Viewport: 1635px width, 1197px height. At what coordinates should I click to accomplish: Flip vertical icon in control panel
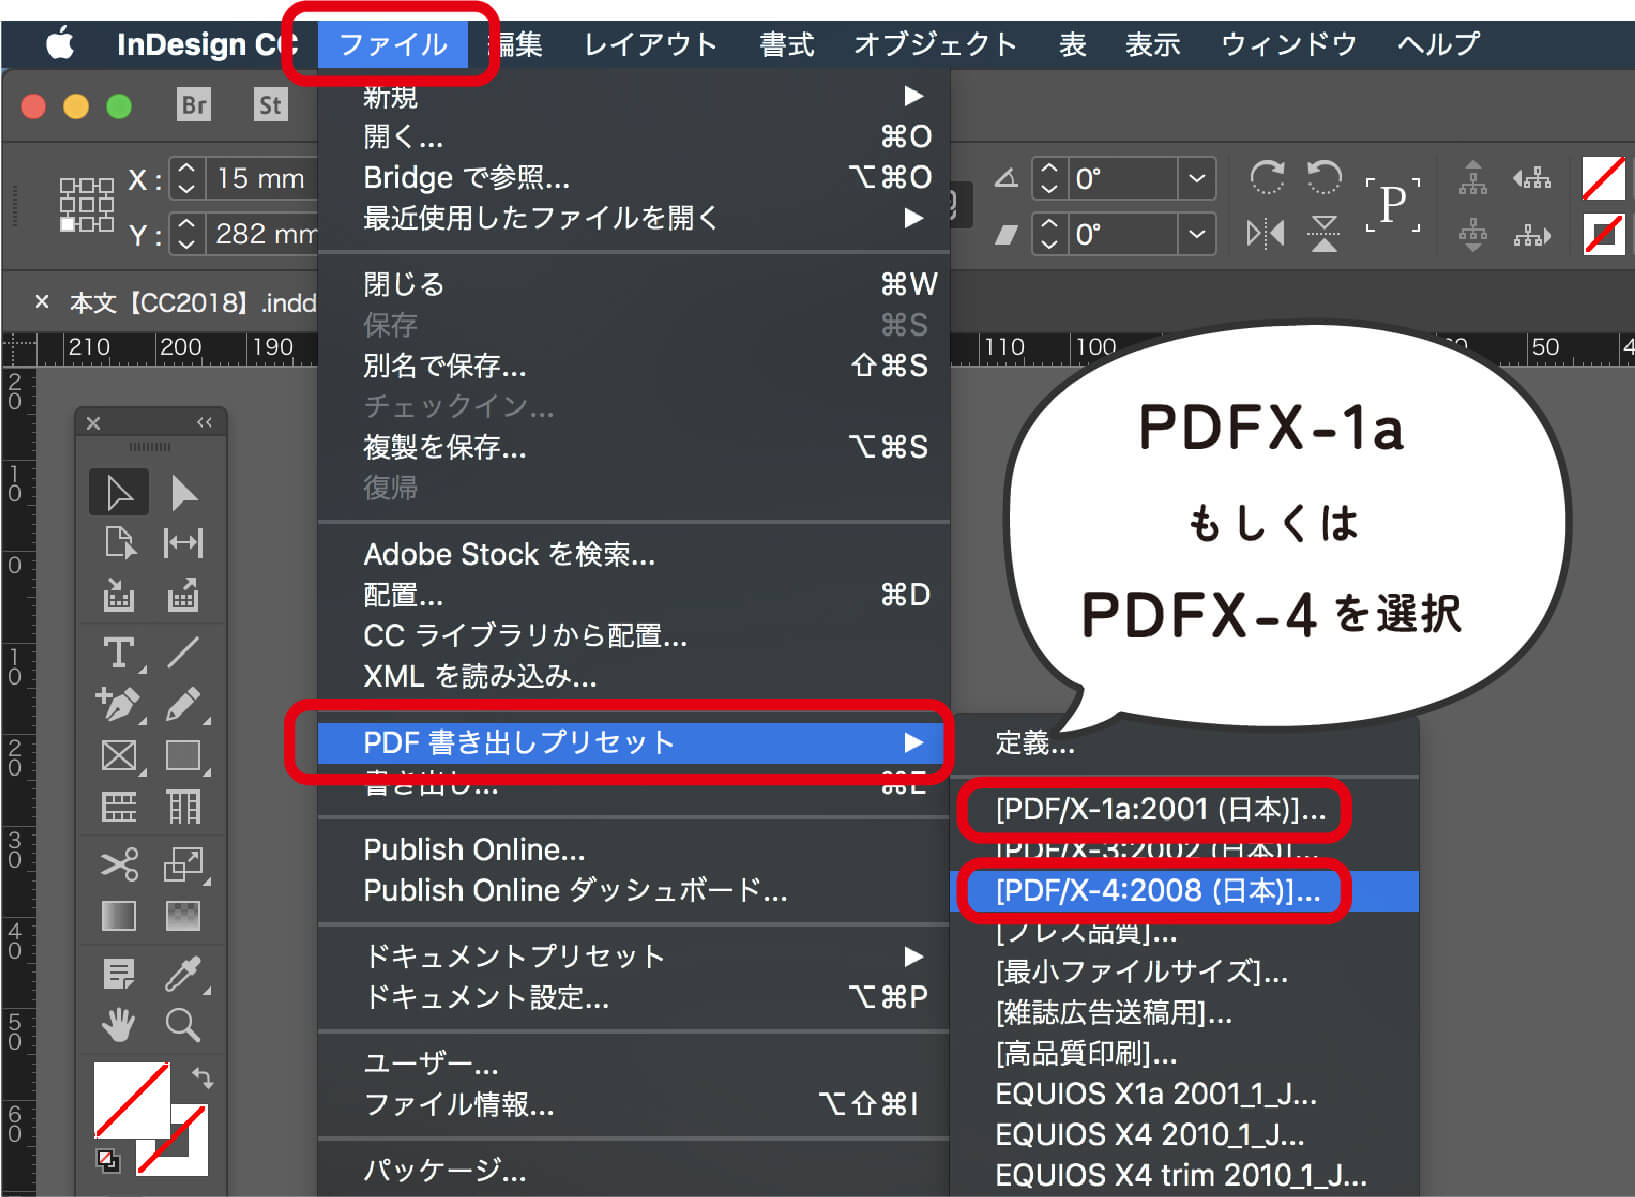click(x=1324, y=234)
